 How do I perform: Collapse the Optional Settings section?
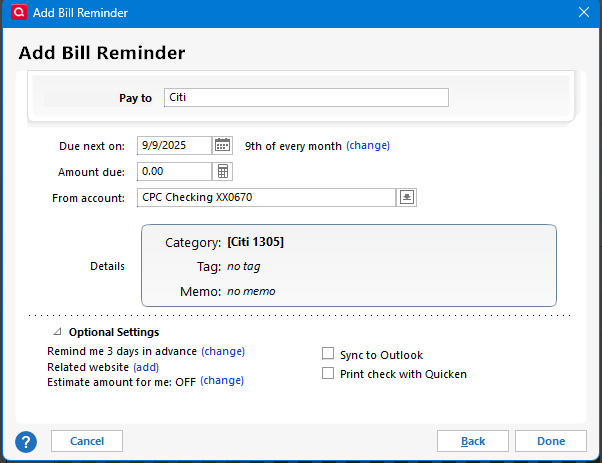point(58,332)
